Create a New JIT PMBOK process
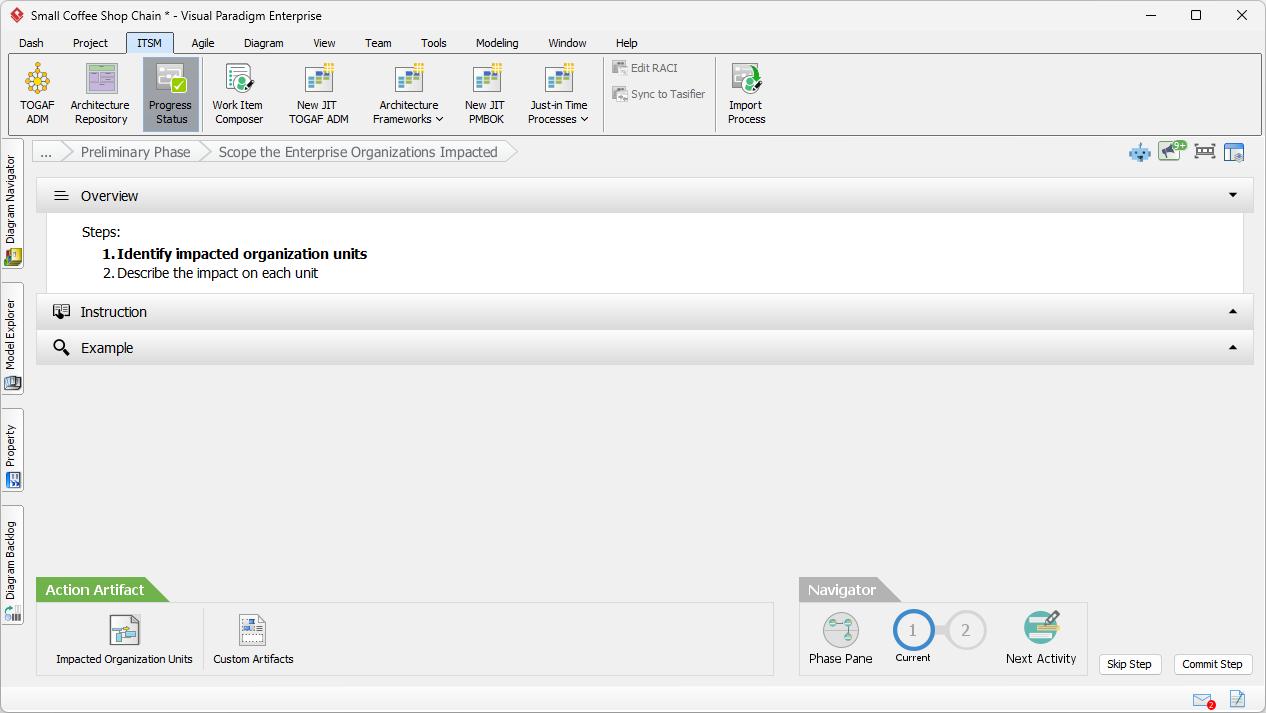Screen dimensions: 1266x713 point(485,94)
